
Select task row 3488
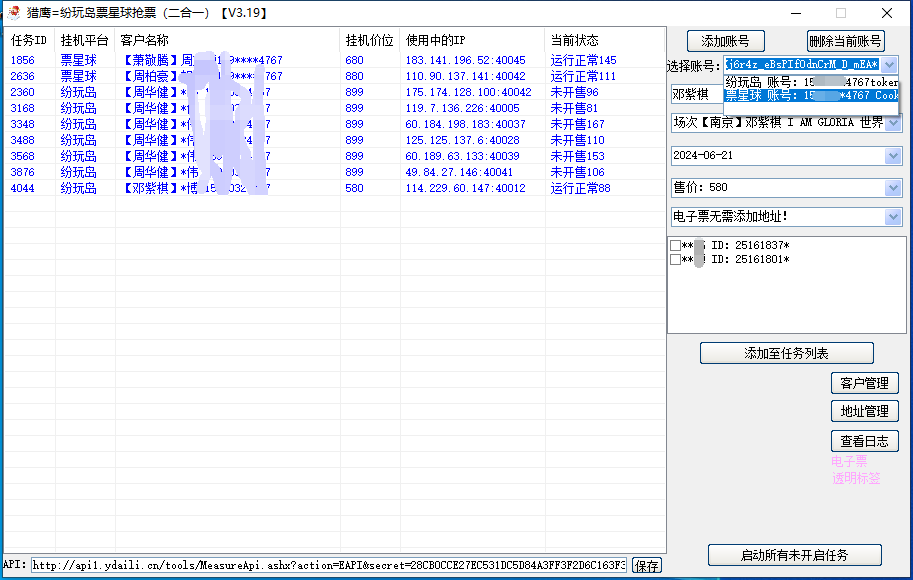(335, 140)
